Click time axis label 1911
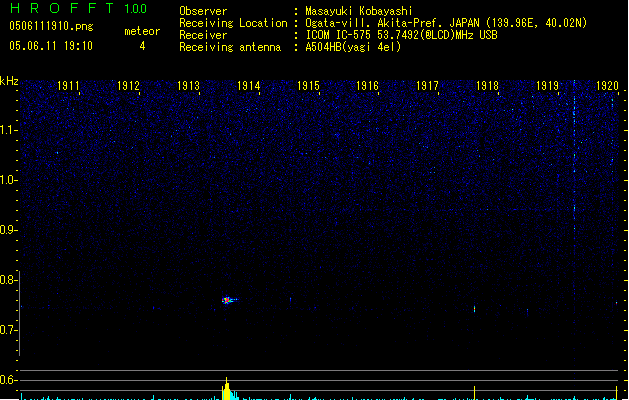Screen dimensions: 629x400 pos(69,86)
